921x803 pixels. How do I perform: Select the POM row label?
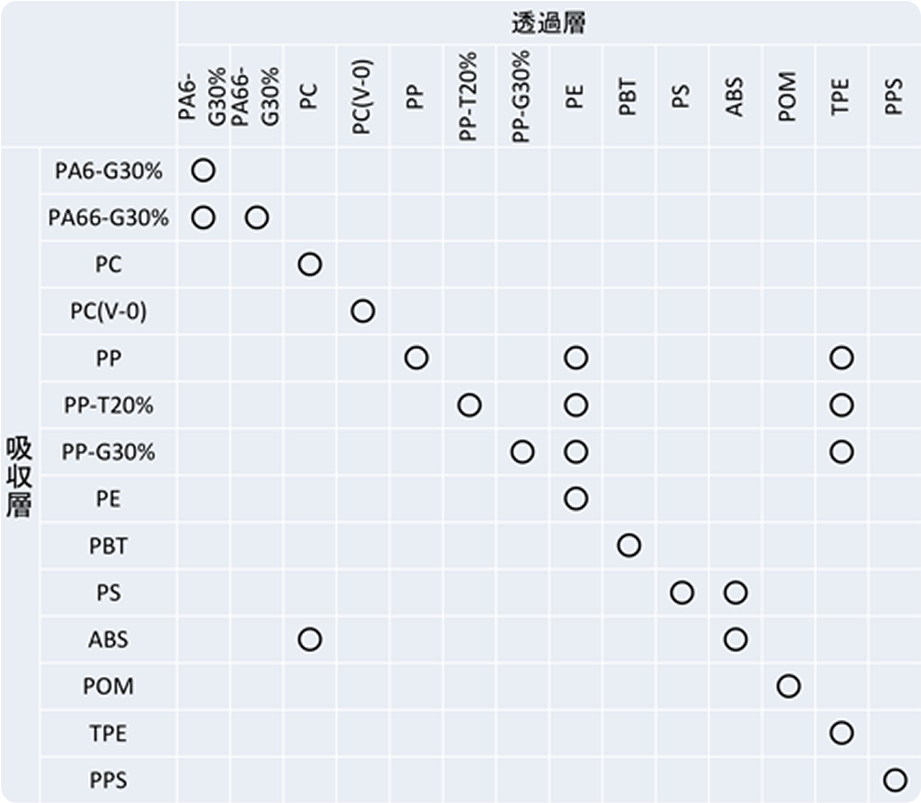109,686
